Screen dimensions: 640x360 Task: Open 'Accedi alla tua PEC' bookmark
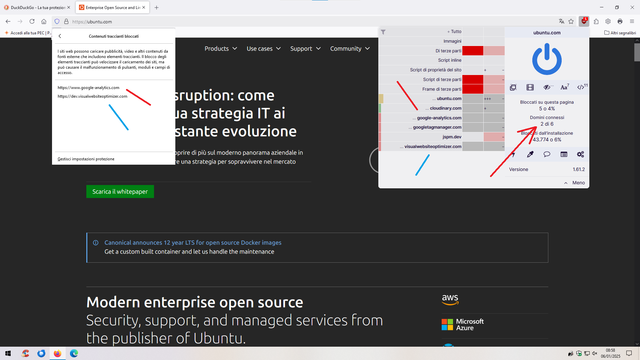(27, 33)
